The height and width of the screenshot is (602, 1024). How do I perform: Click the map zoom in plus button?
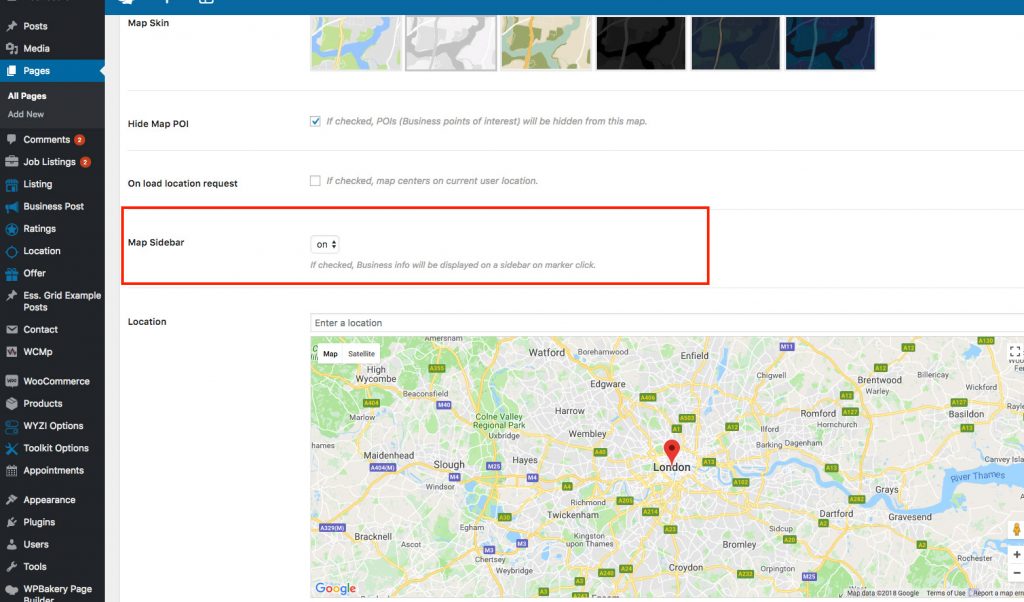(x=1018, y=554)
